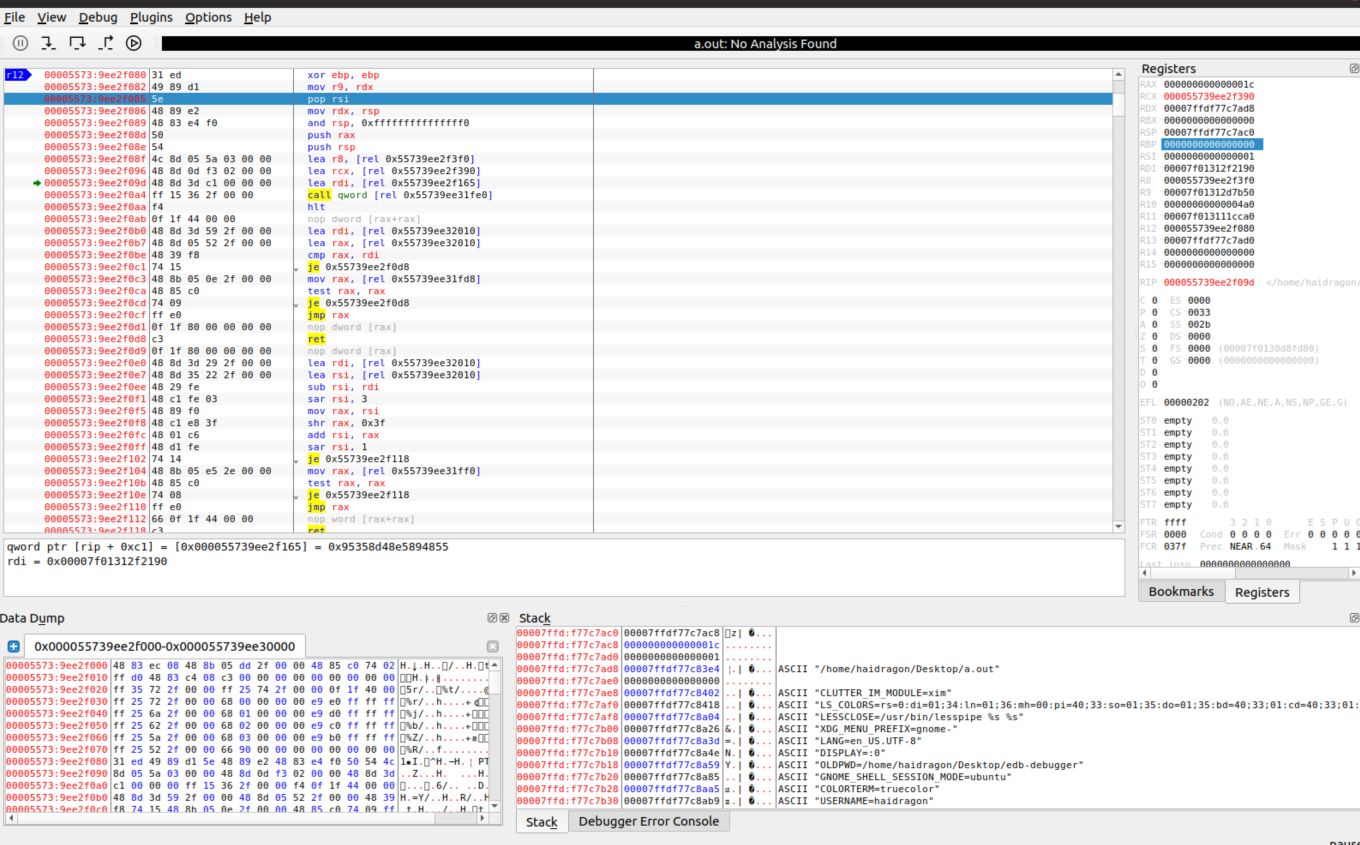Float the Registers panel
The height and width of the screenshot is (845, 1360).
pyautogui.click(x=1354, y=68)
